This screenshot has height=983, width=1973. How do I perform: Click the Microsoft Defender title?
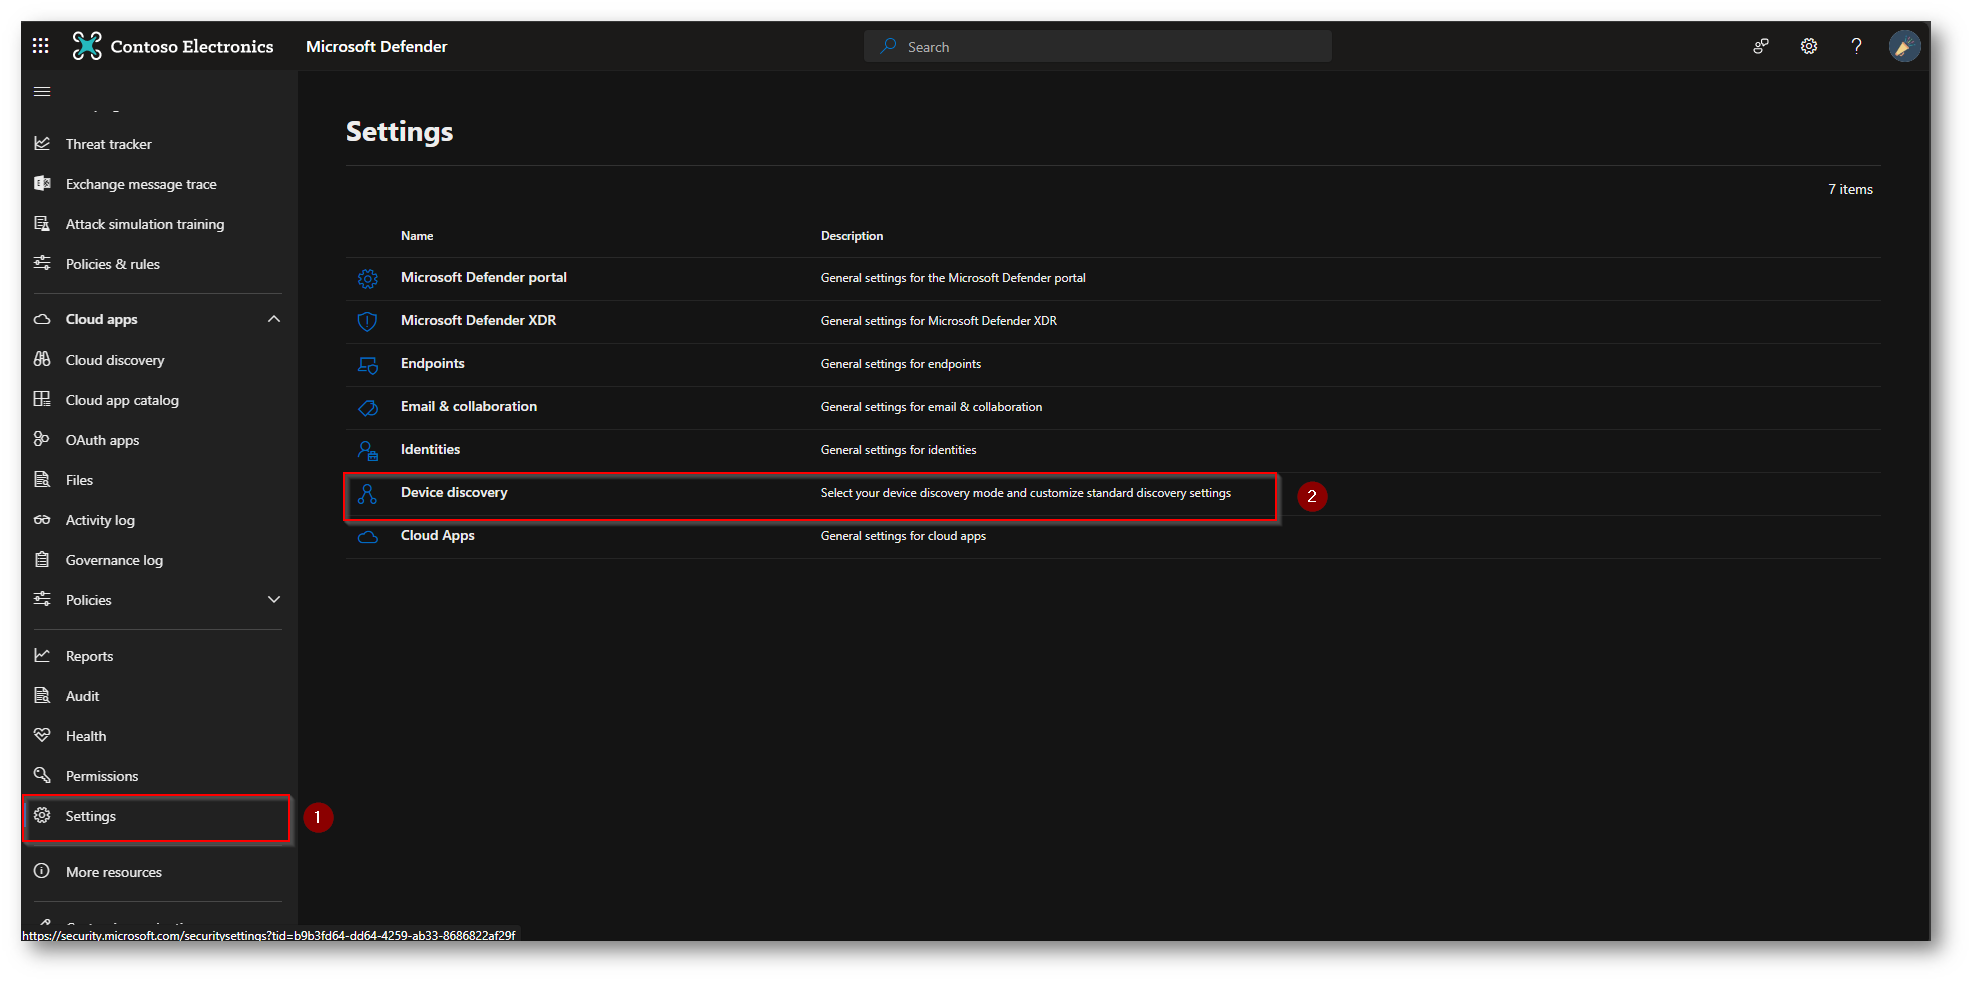376,46
